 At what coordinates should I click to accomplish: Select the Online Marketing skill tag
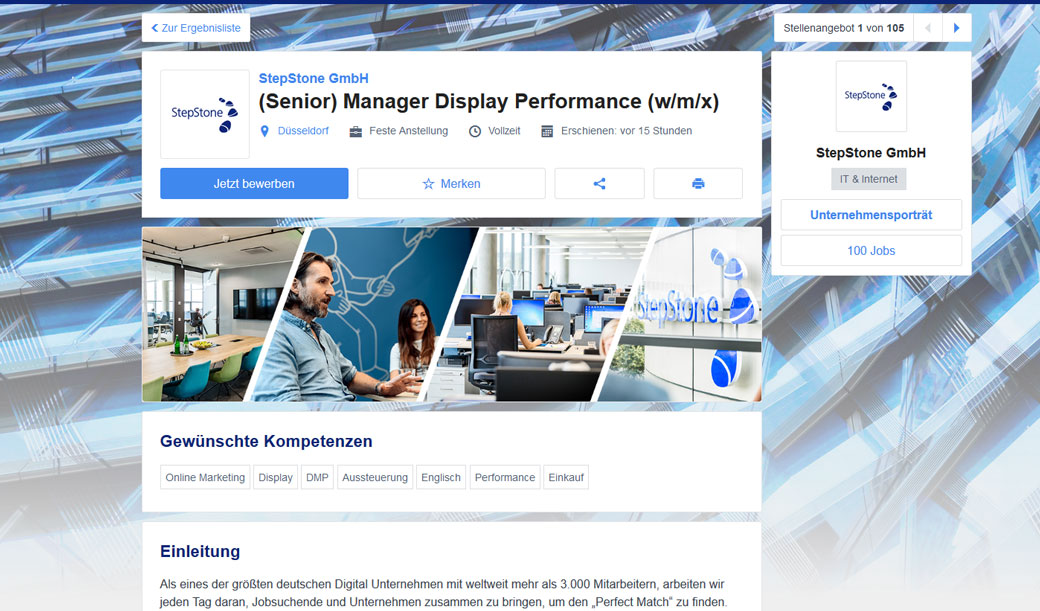[205, 478]
